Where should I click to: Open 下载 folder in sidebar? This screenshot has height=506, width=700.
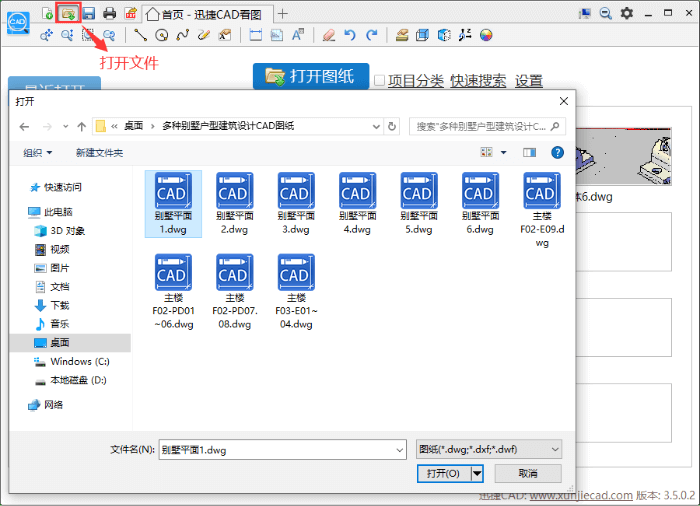coord(52,305)
